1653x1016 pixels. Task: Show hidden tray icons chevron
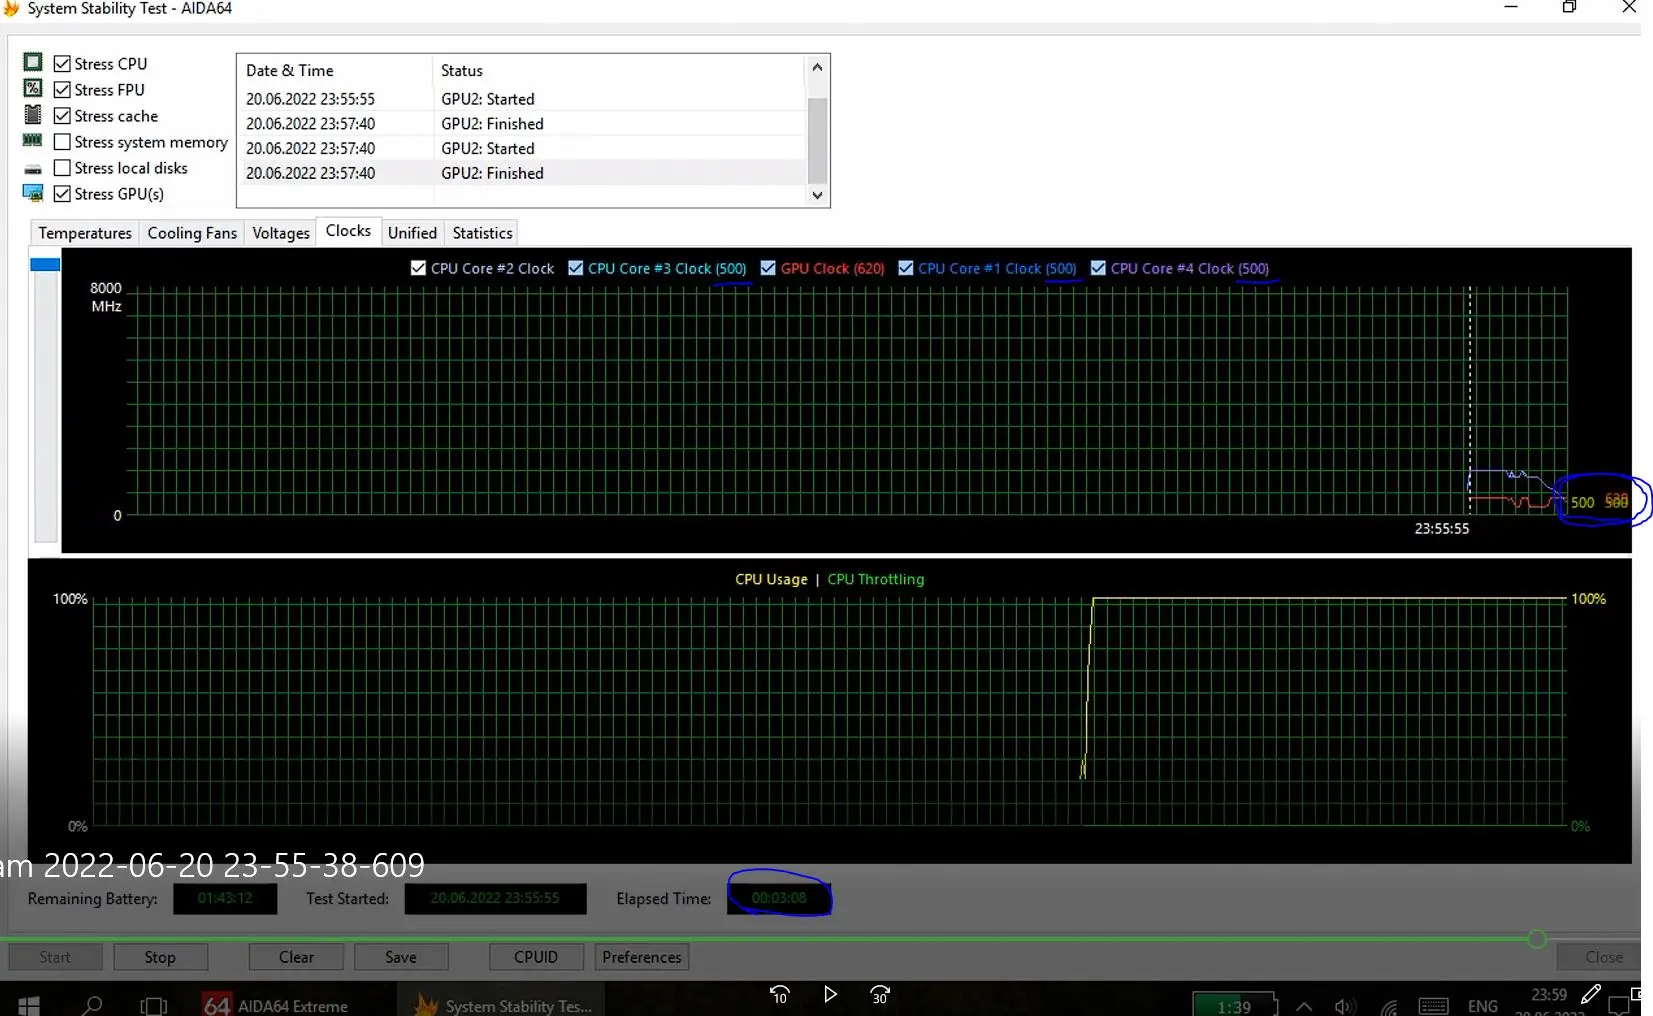pos(1304,1006)
